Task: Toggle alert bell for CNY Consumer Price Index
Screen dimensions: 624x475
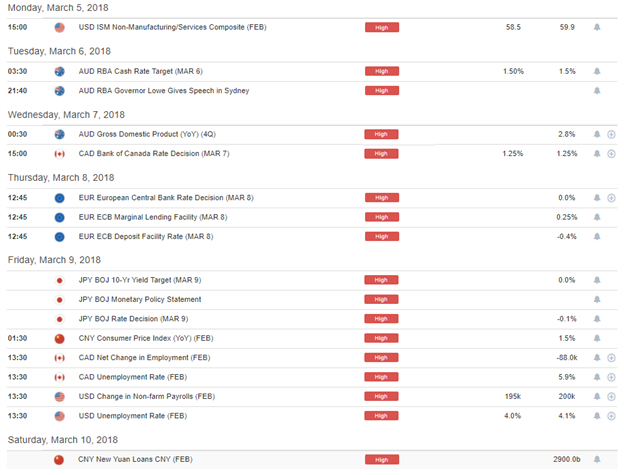Action: coord(597,338)
